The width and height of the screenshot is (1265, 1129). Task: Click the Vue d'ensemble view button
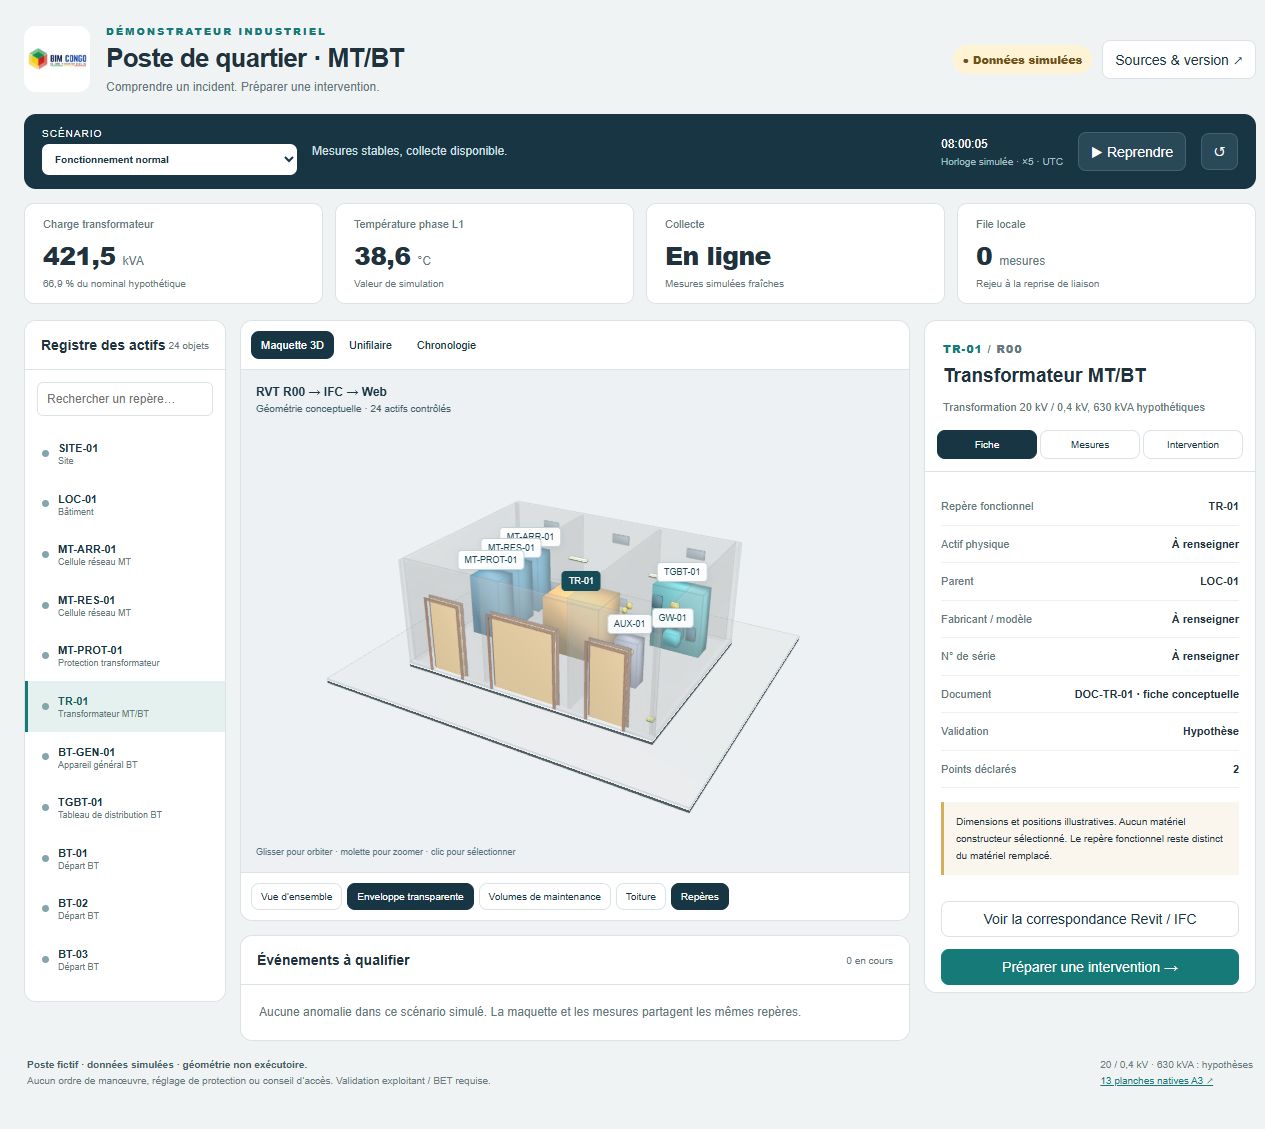(x=296, y=897)
